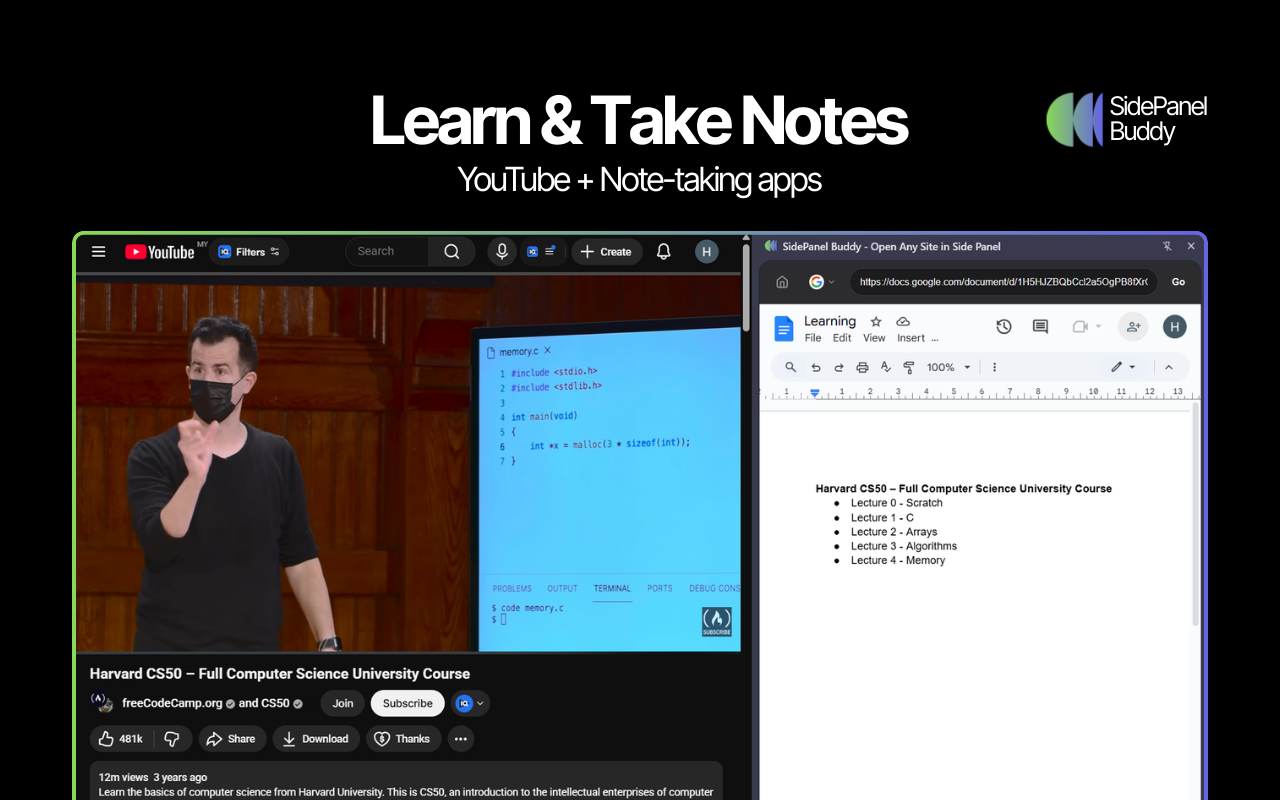The height and width of the screenshot is (800, 1280).
Task: Click the Docs document vertical scrollbar
Action: click(1195, 515)
